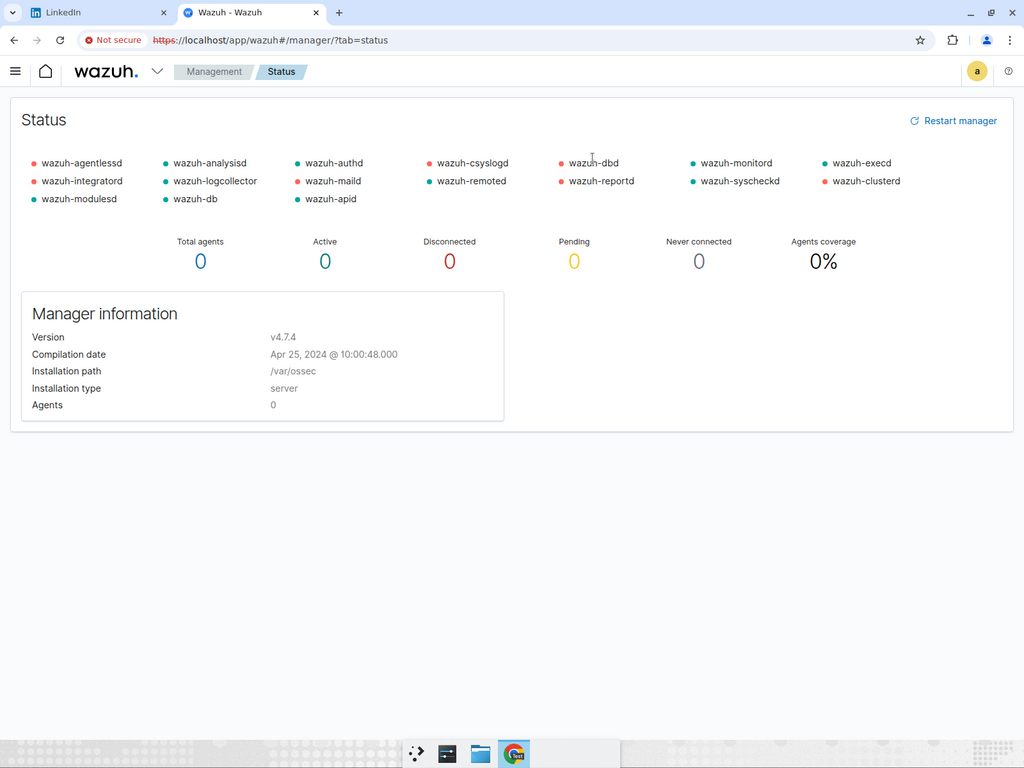Click the wazuh logo
1024x768 pixels.
point(106,71)
